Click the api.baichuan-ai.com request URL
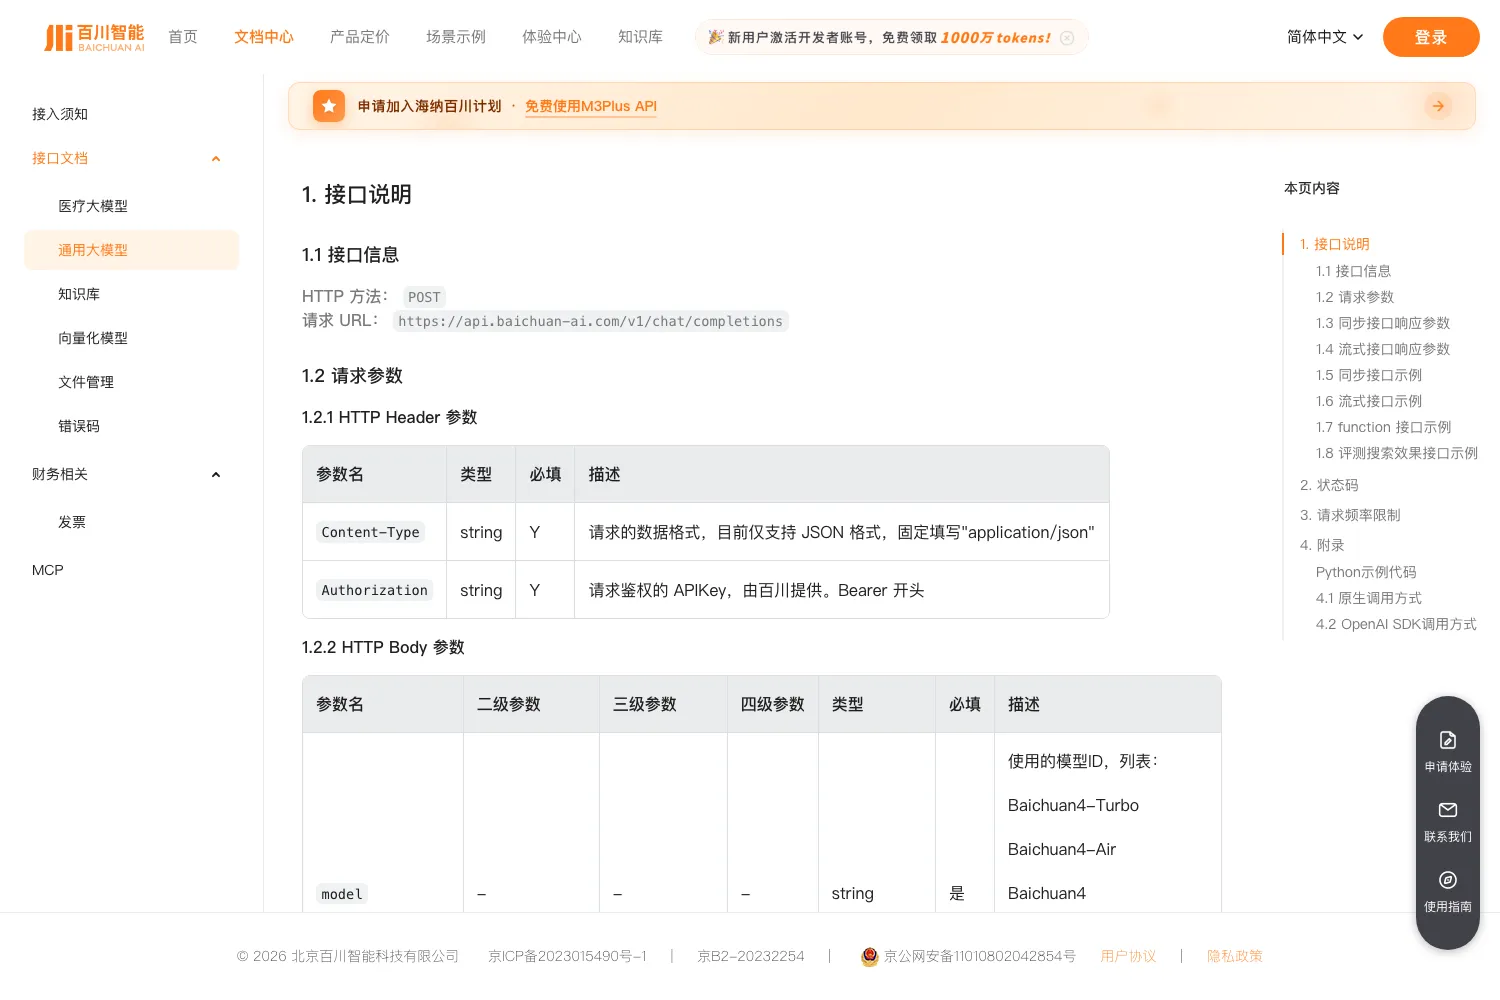The image size is (1500, 1000). (590, 321)
